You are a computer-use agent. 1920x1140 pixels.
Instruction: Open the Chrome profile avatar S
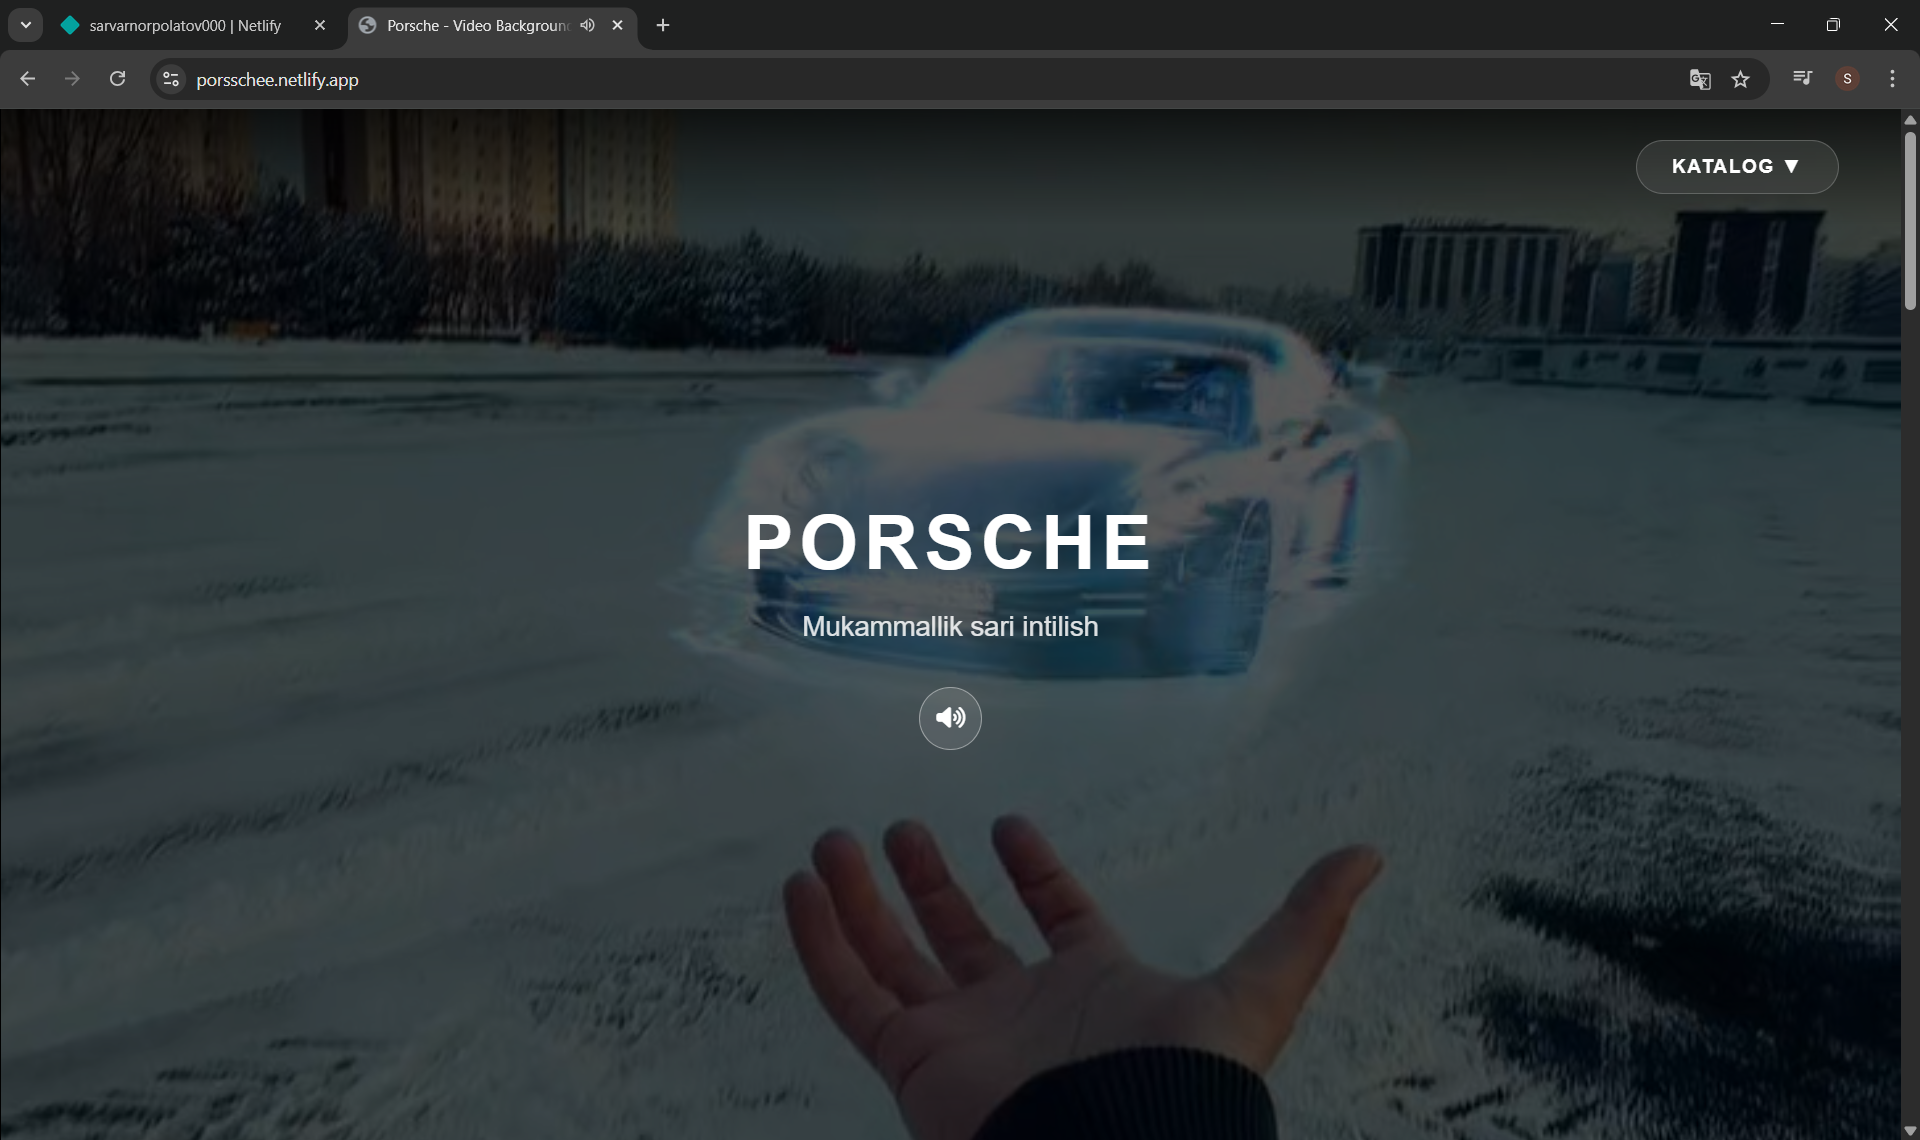click(x=1847, y=79)
